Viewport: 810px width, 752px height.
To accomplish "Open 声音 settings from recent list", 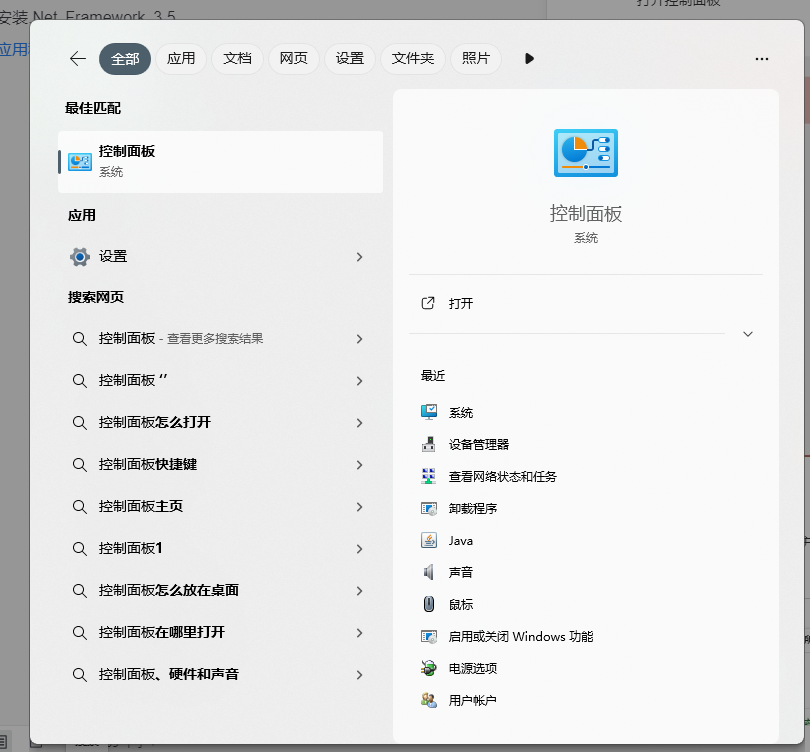I will pyautogui.click(x=460, y=572).
